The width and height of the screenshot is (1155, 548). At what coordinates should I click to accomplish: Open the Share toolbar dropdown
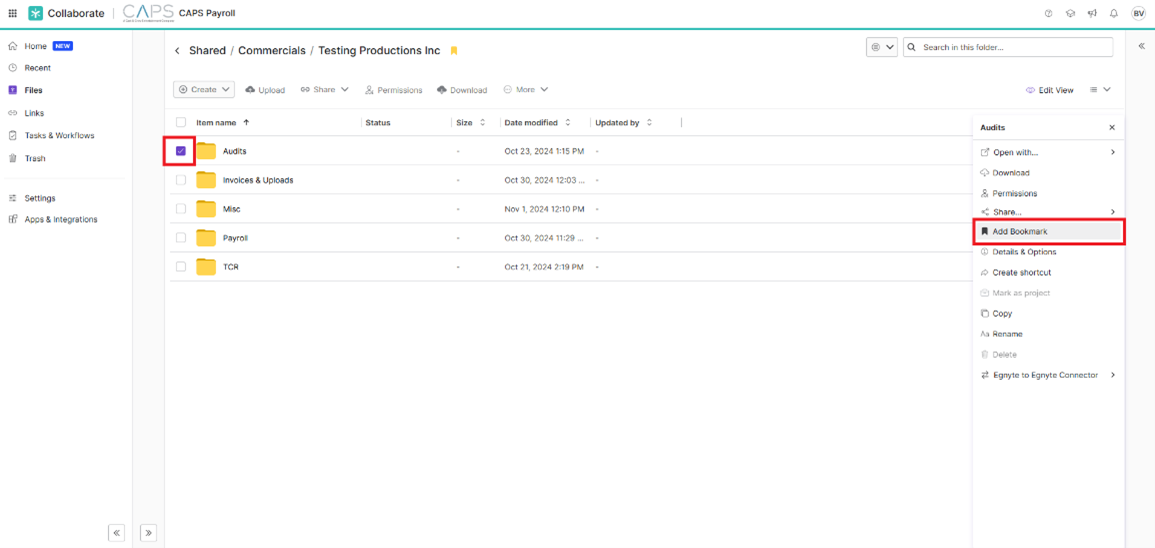point(325,90)
